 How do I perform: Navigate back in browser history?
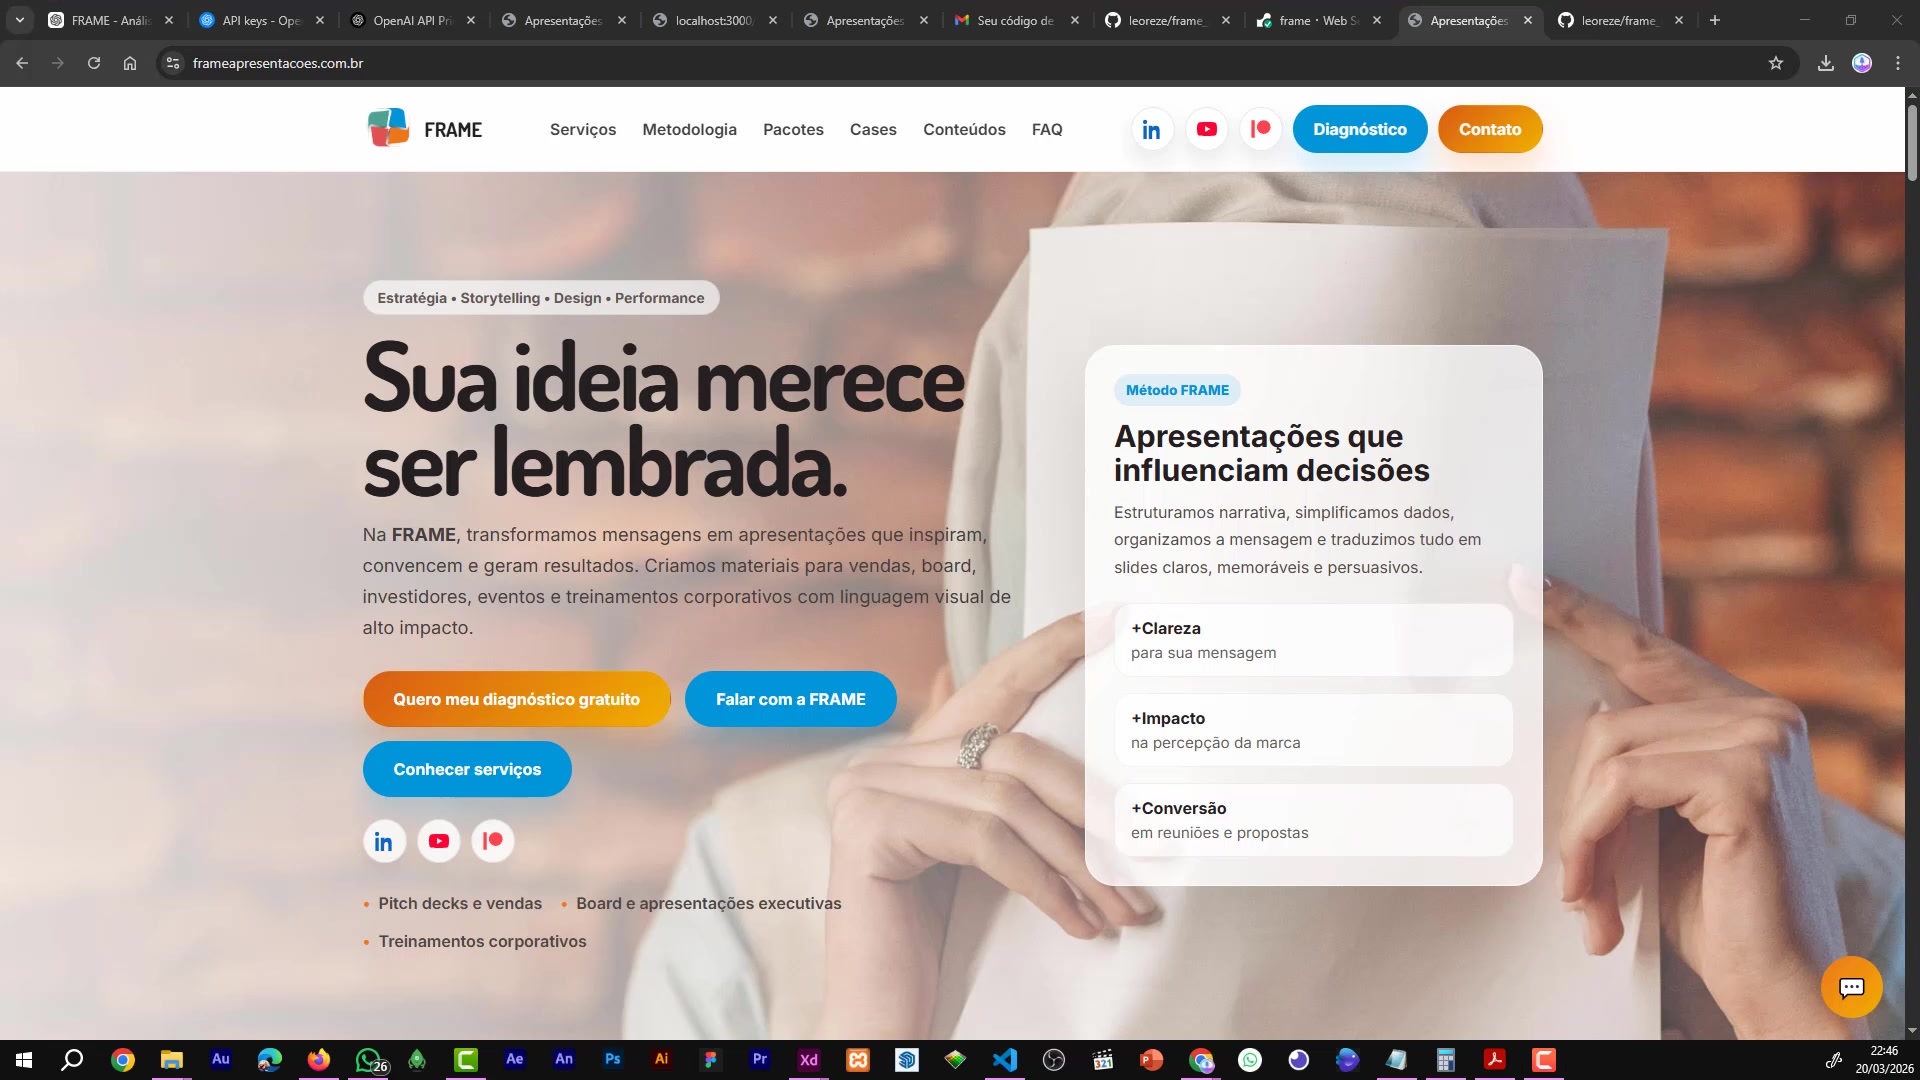22,63
